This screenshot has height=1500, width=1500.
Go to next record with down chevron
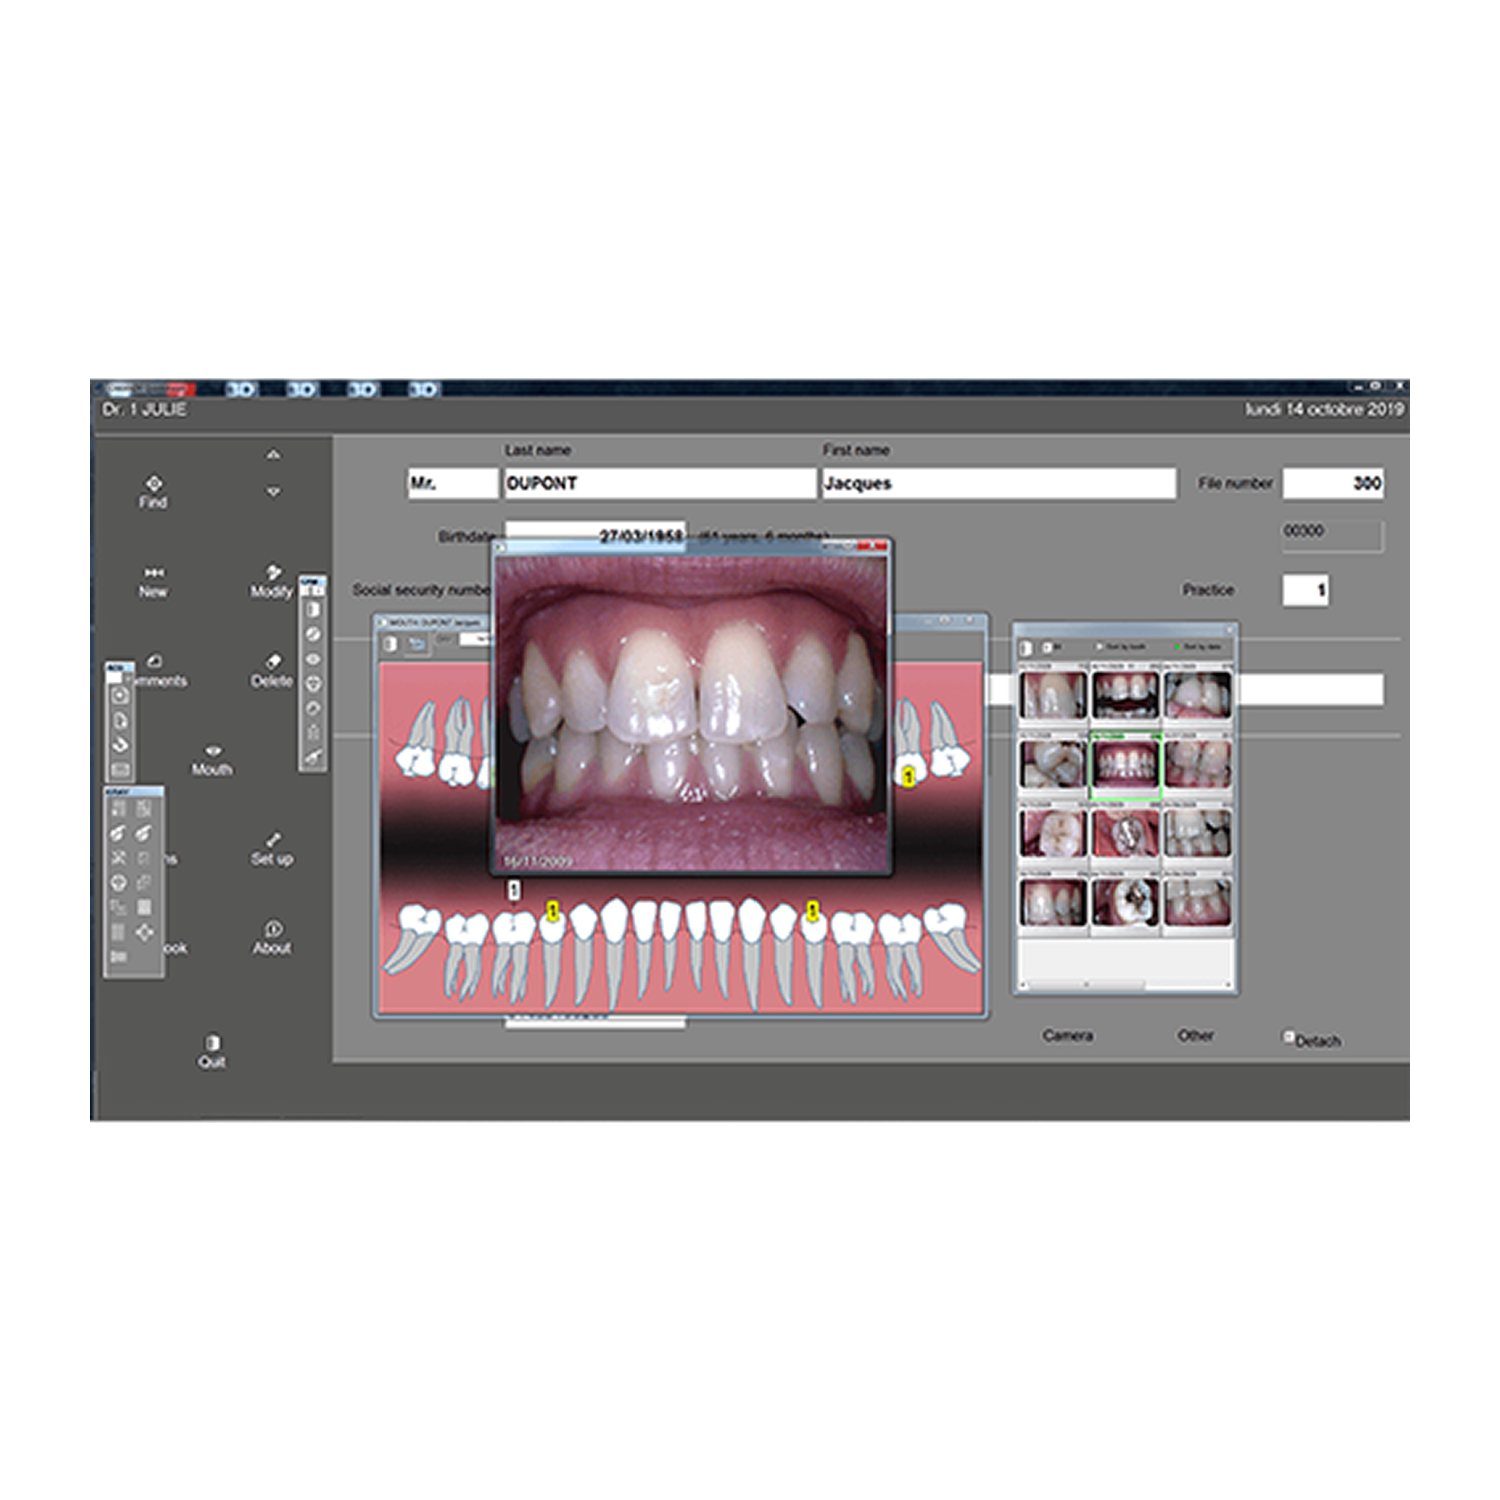(273, 492)
